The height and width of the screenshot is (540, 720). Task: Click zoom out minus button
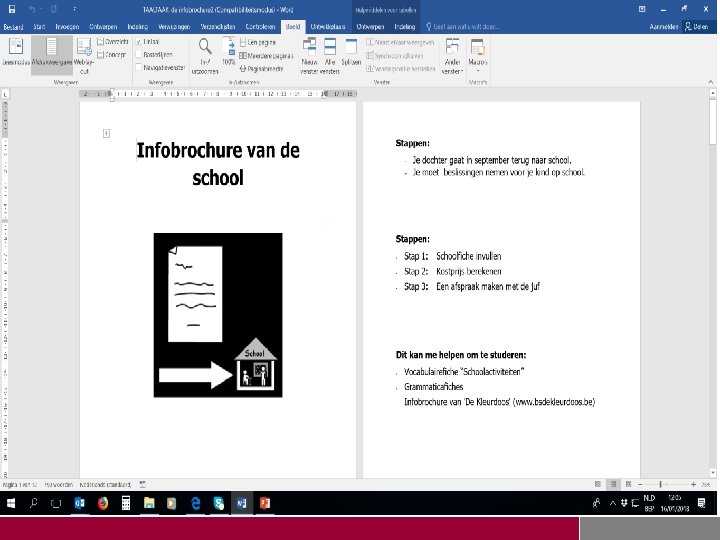tap(640, 484)
